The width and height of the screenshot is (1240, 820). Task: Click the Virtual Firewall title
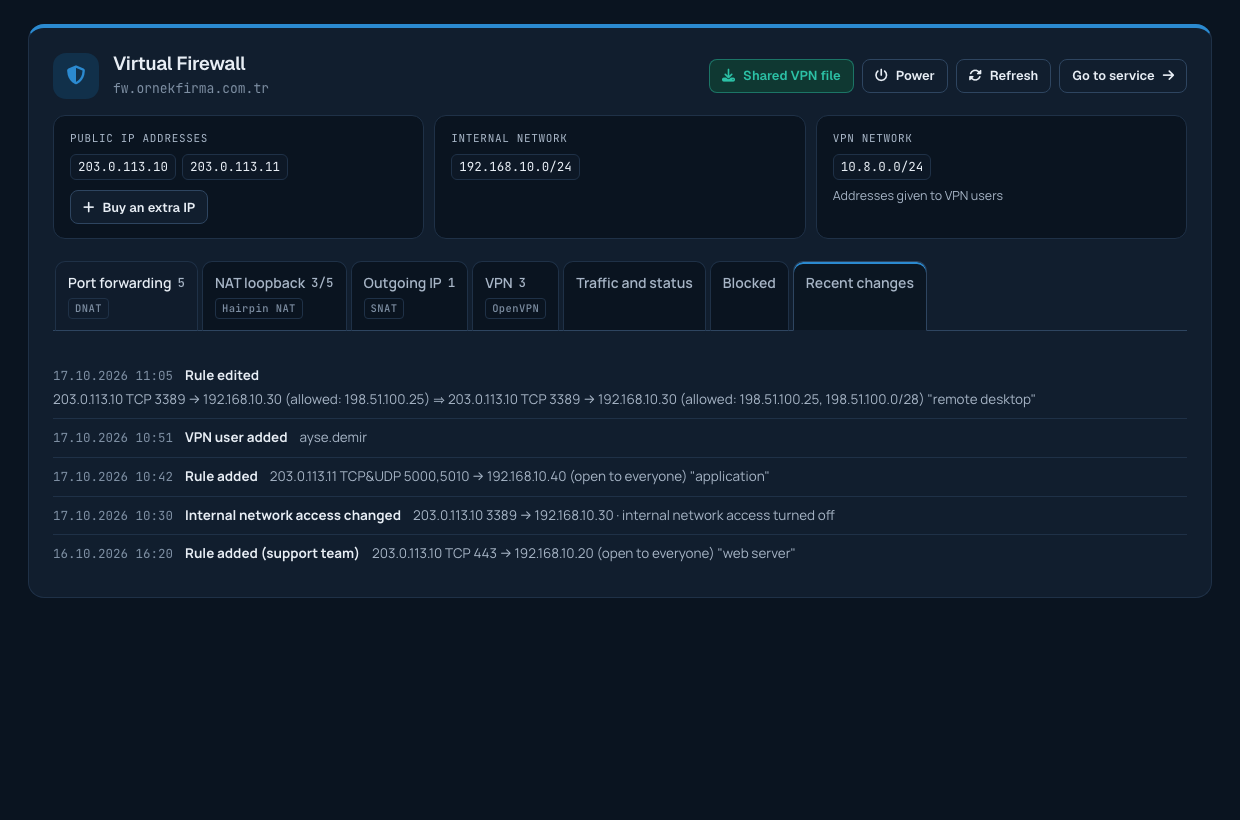tap(179, 63)
